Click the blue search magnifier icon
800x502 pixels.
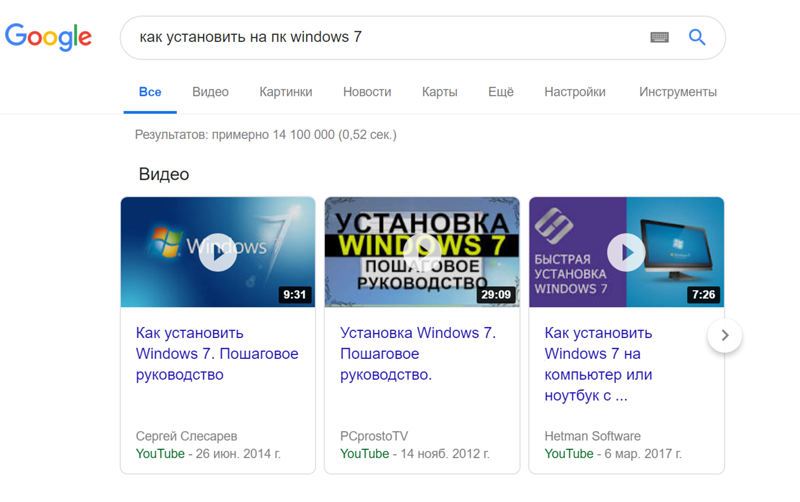[x=697, y=37]
